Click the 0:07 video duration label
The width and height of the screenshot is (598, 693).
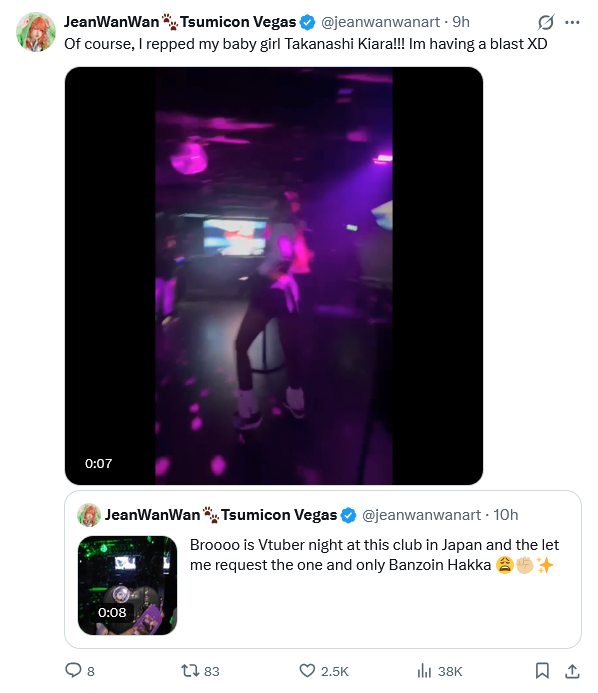click(99, 464)
